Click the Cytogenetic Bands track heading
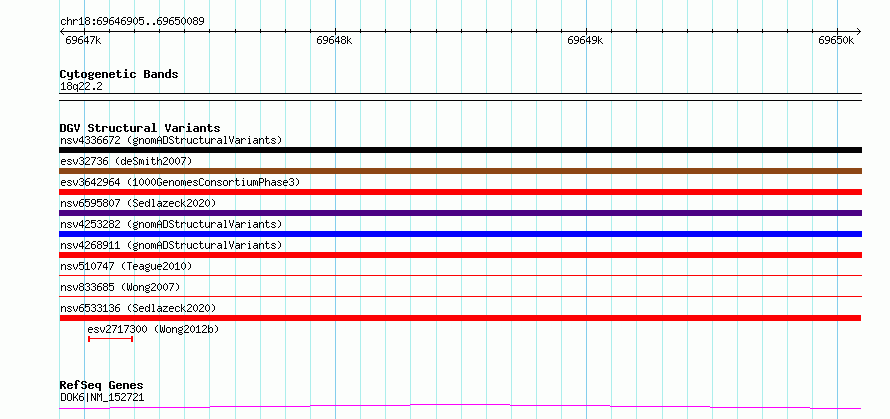 119,74
